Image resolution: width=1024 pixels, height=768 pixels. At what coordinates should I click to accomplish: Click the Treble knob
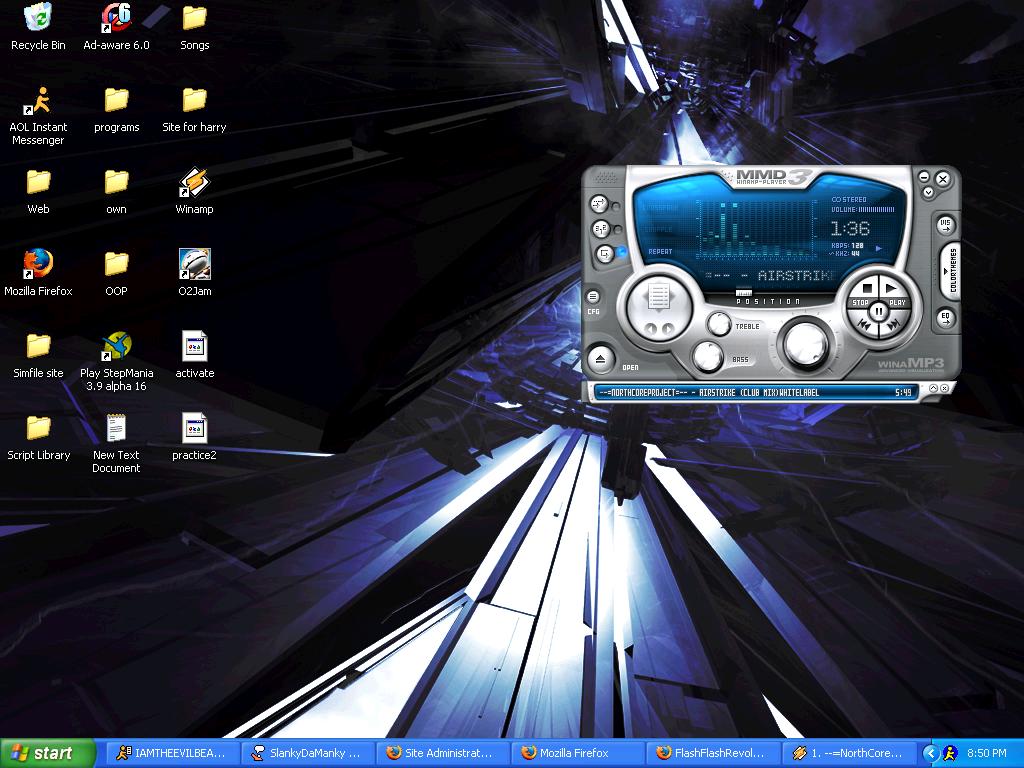pyautogui.click(x=719, y=324)
